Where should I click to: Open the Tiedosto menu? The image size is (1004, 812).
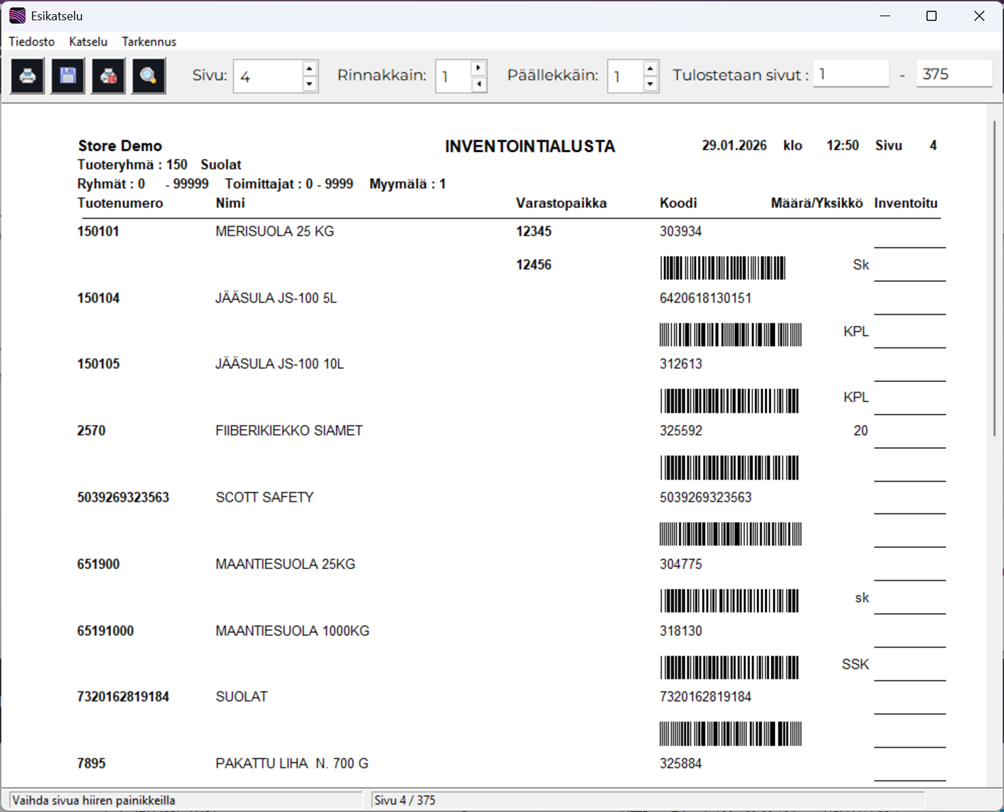pos(32,42)
